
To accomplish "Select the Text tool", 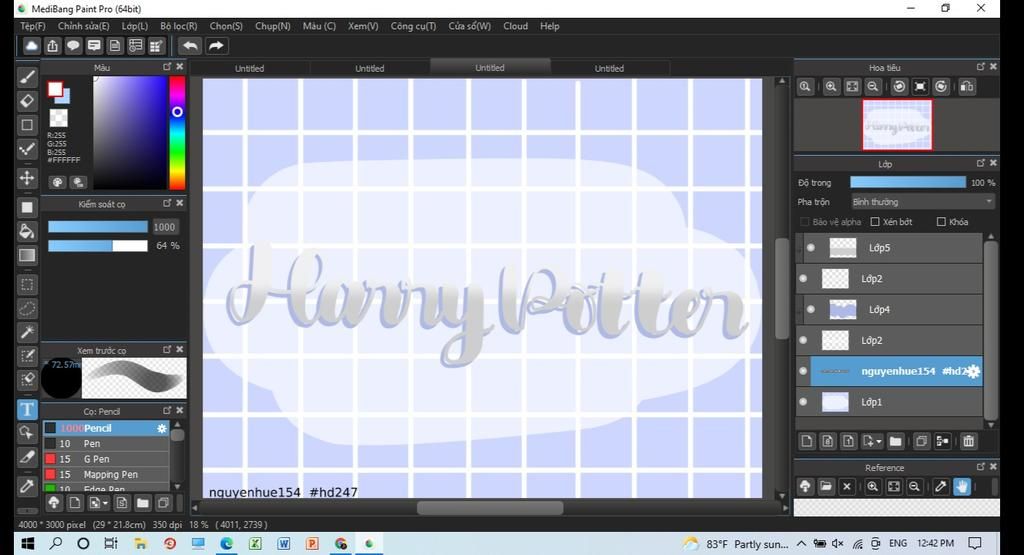I will coord(27,409).
